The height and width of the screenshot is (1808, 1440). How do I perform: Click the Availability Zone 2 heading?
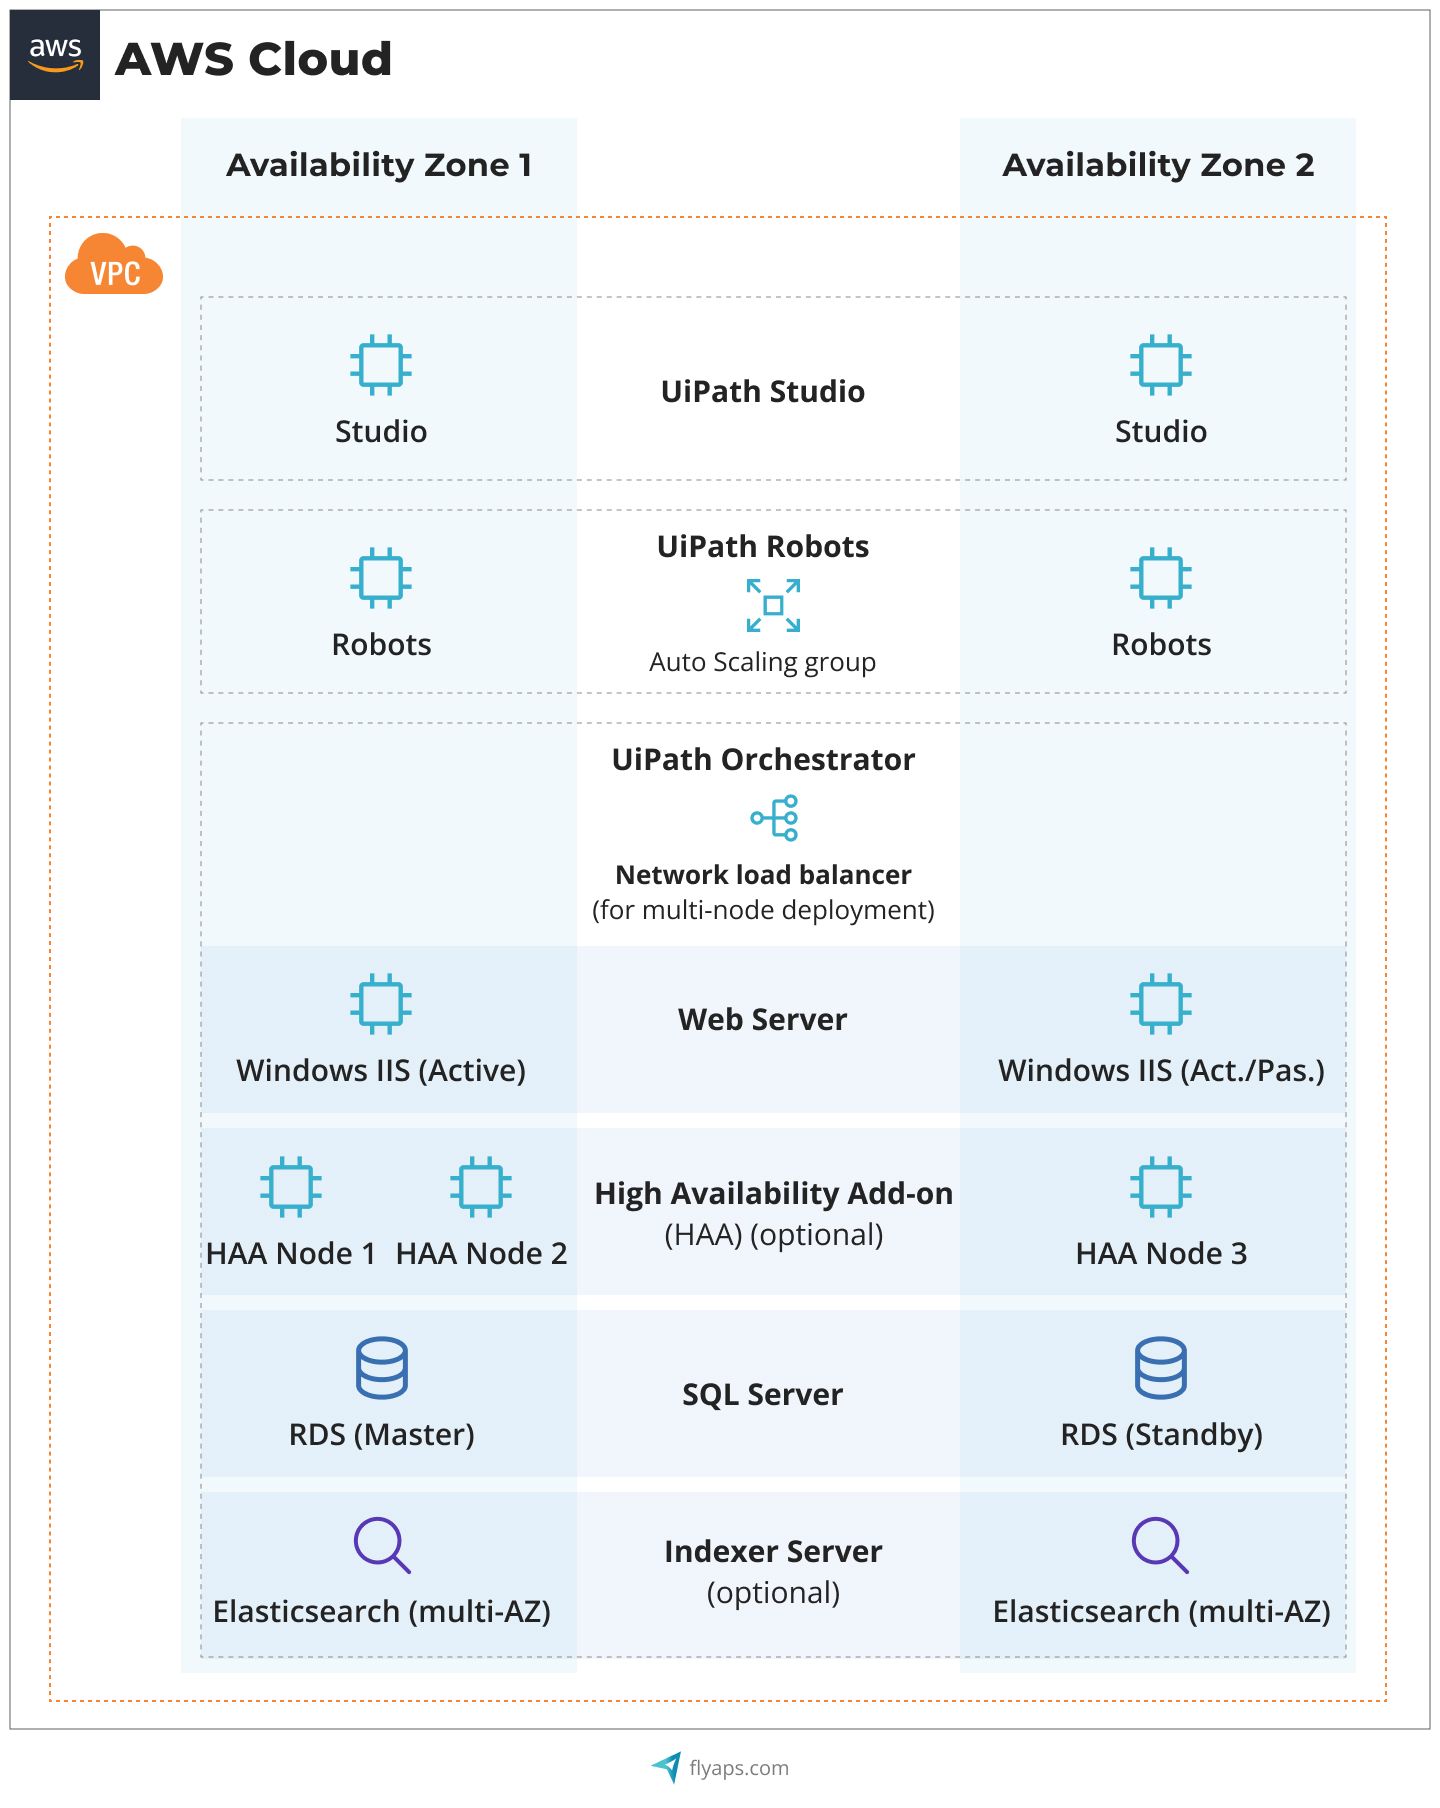point(1158,165)
